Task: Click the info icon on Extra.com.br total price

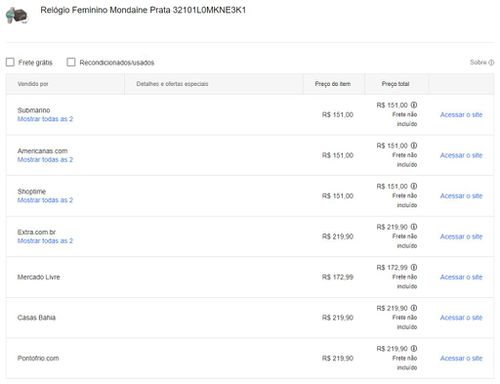Action: 414,227
